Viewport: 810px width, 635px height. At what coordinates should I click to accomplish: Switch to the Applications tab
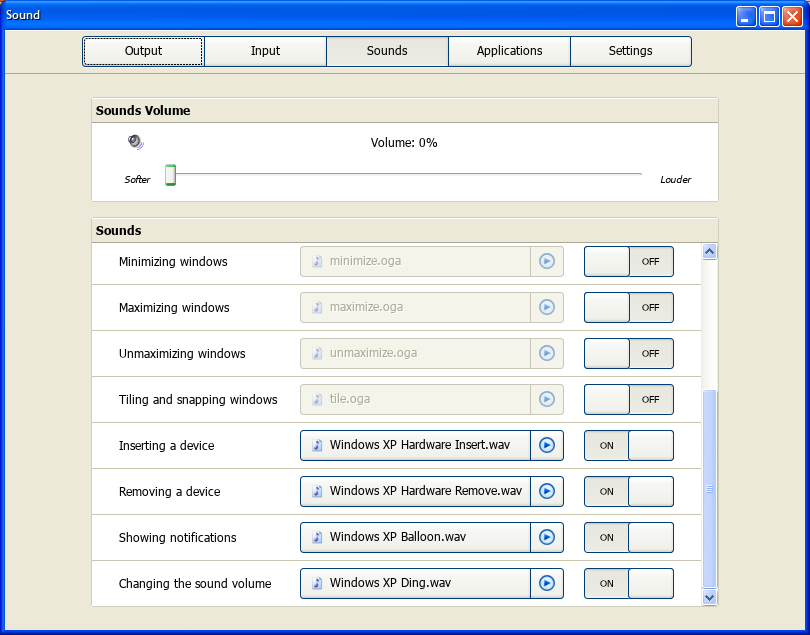(x=509, y=51)
